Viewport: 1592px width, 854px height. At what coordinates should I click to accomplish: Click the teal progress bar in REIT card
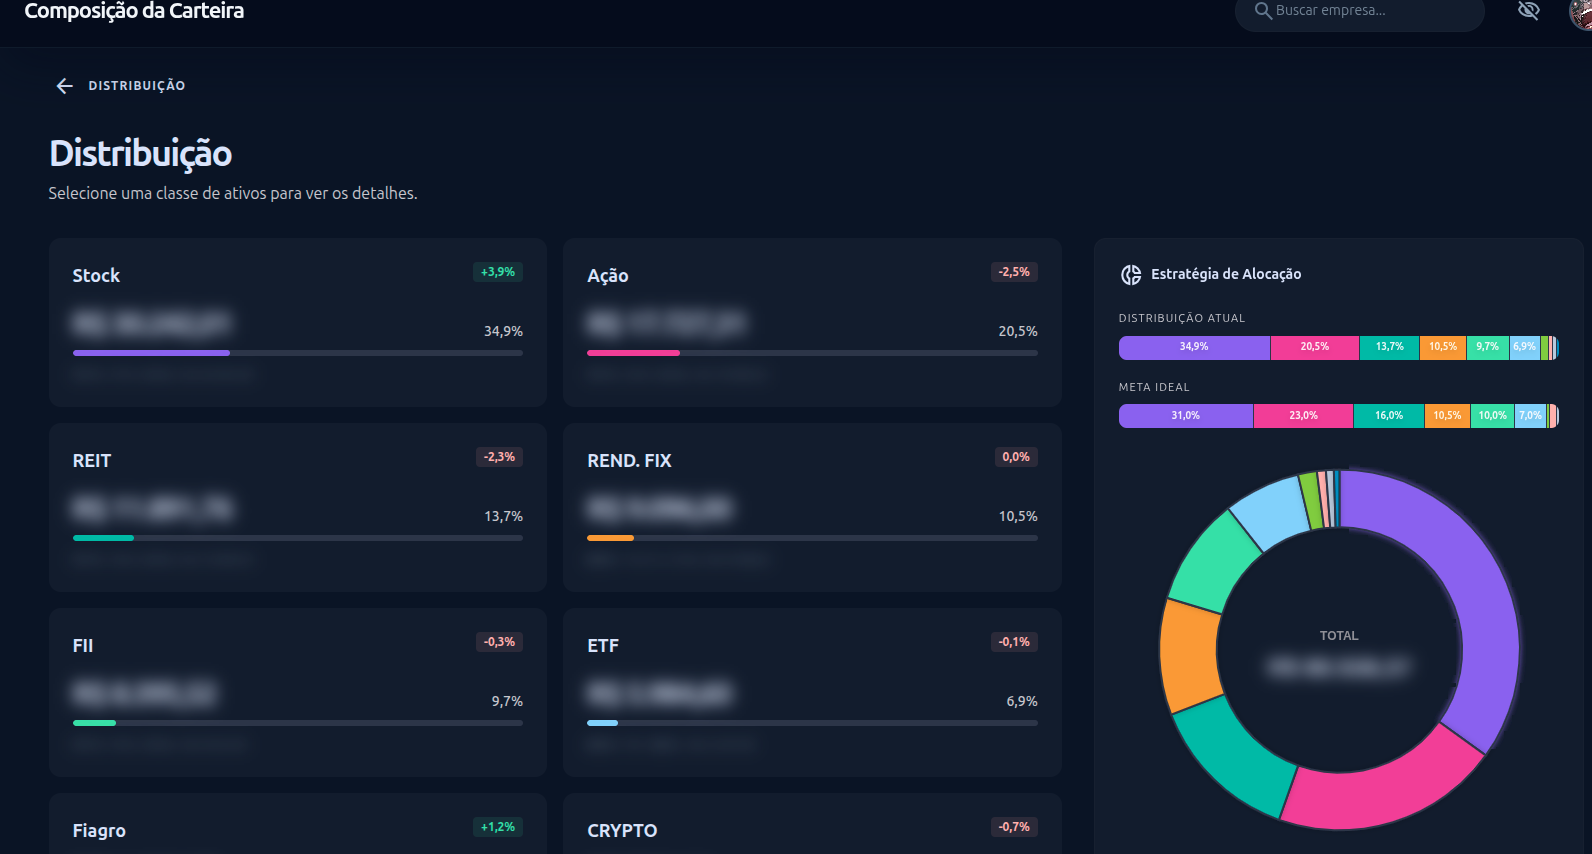coord(103,538)
